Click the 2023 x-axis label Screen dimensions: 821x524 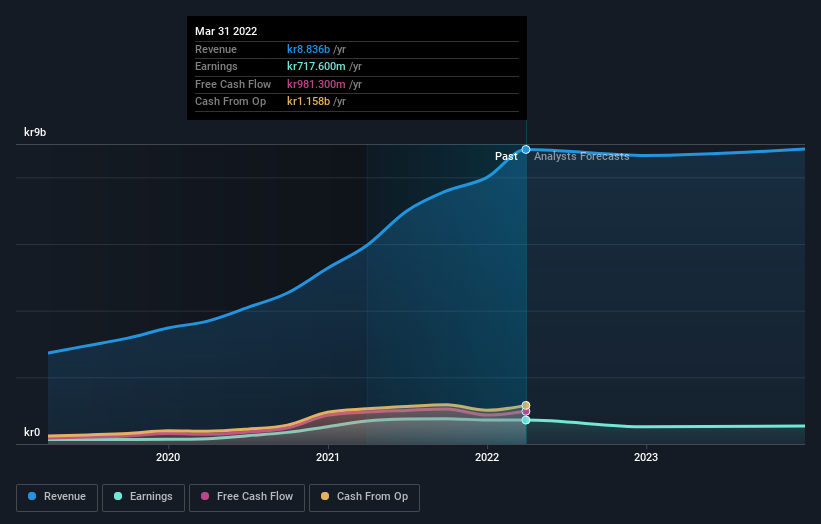coord(647,458)
